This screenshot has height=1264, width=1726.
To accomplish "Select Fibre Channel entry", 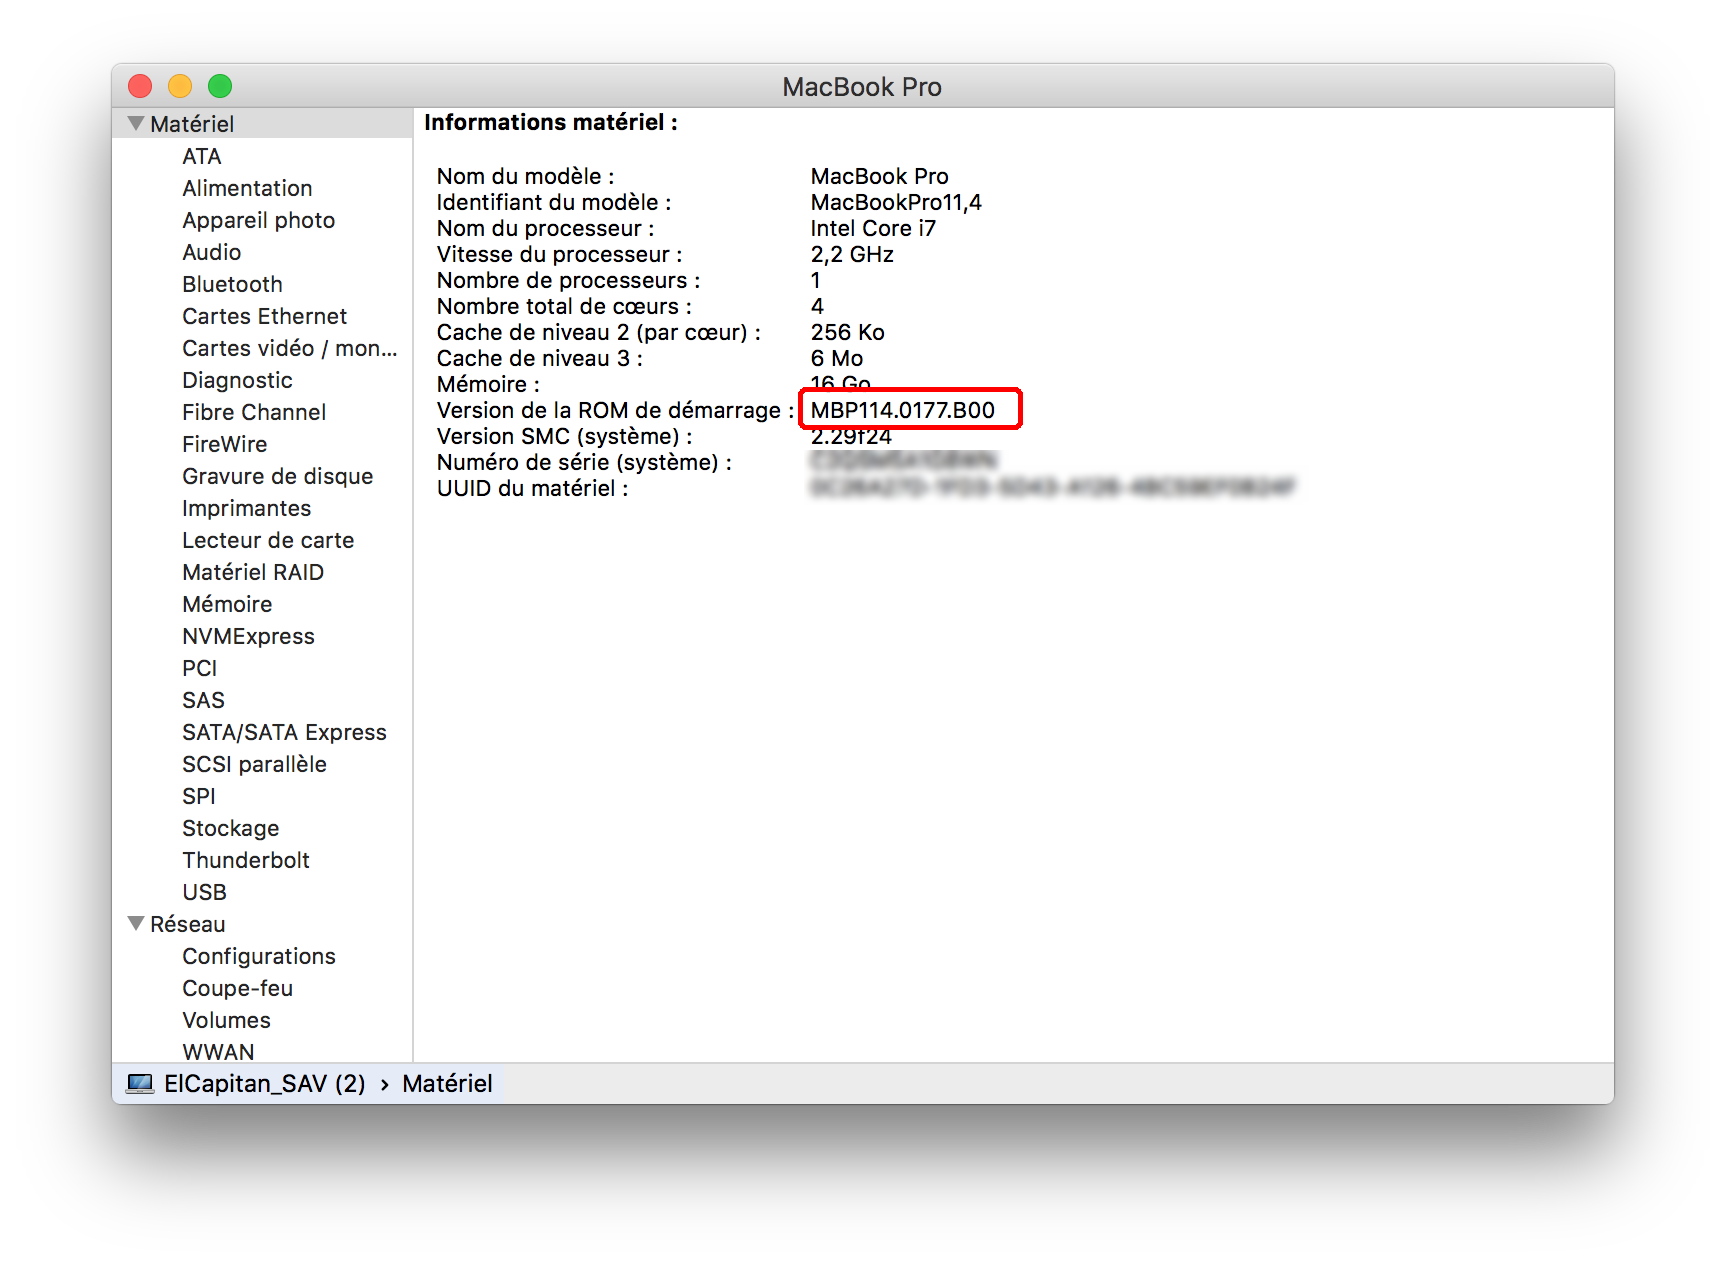I will (x=254, y=412).
